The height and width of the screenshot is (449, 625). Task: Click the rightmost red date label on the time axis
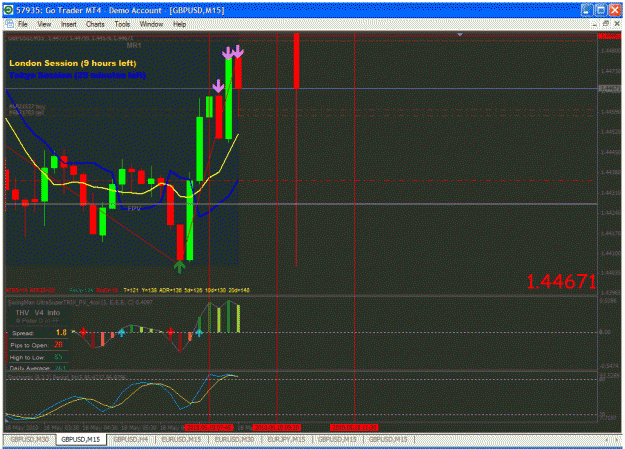pos(354,427)
